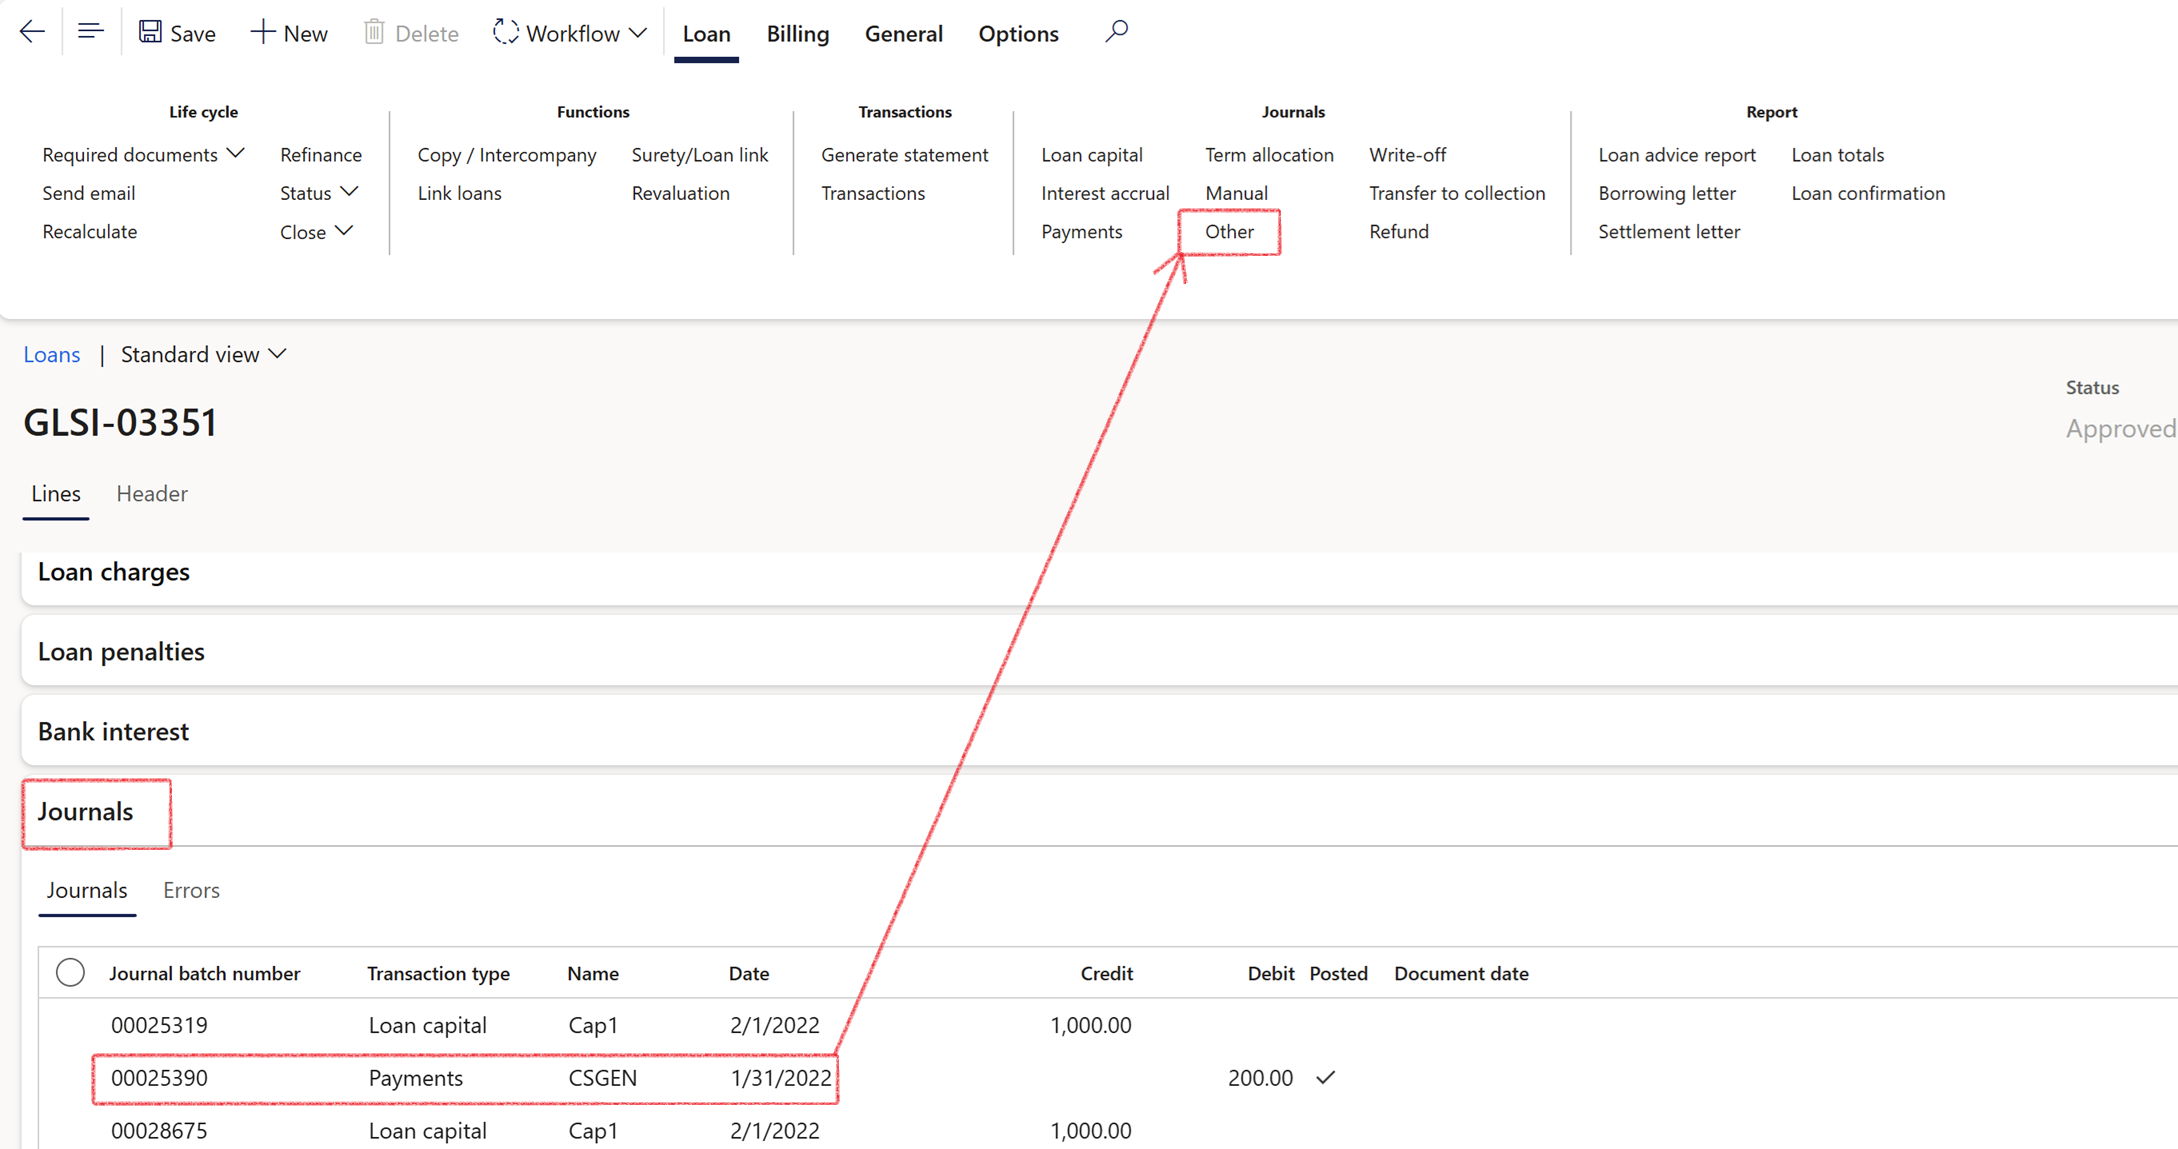Click the Refund button
Screen dimensions: 2178x1149
(x=1399, y=231)
